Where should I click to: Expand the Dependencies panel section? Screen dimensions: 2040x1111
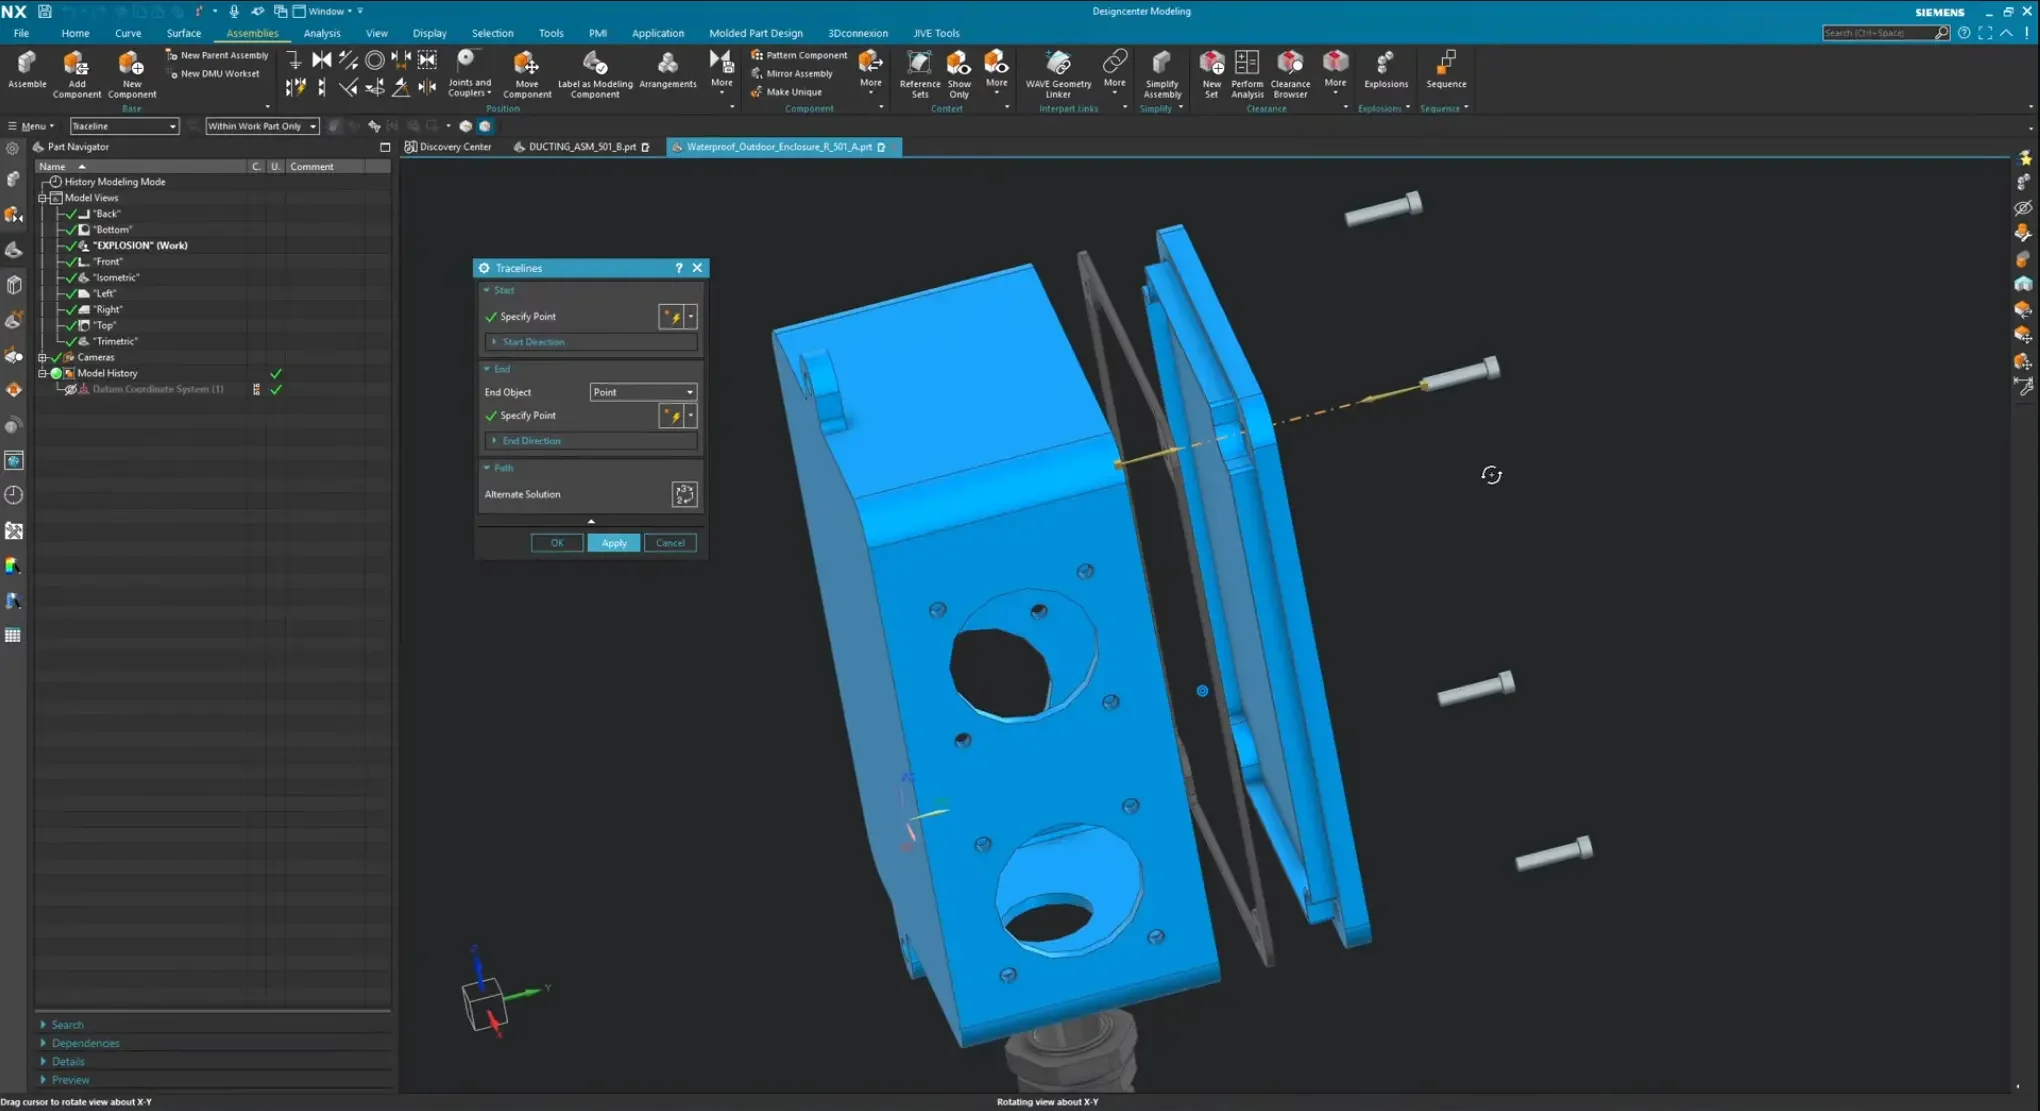85,1043
